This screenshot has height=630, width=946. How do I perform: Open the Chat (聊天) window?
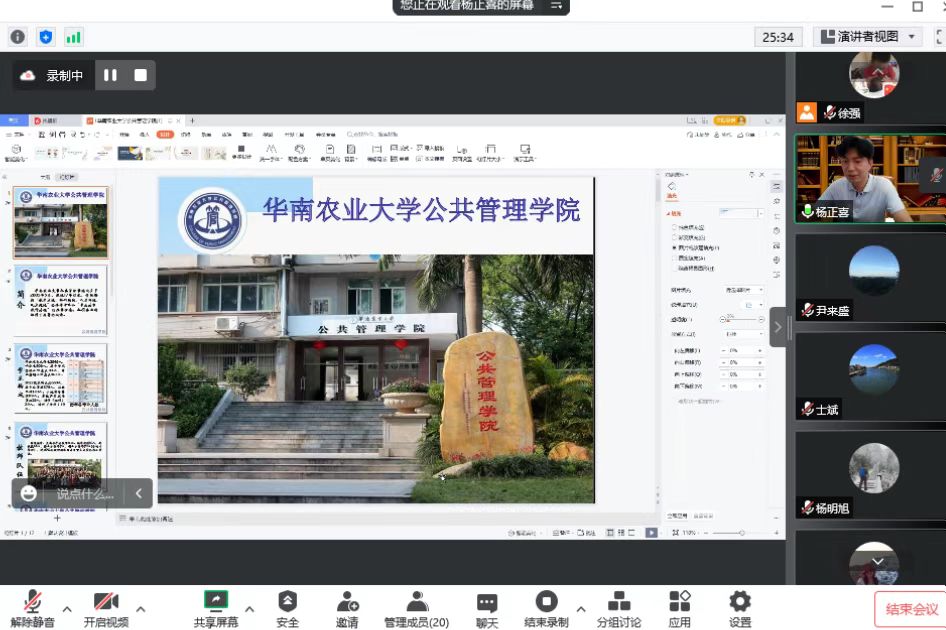pos(487,608)
